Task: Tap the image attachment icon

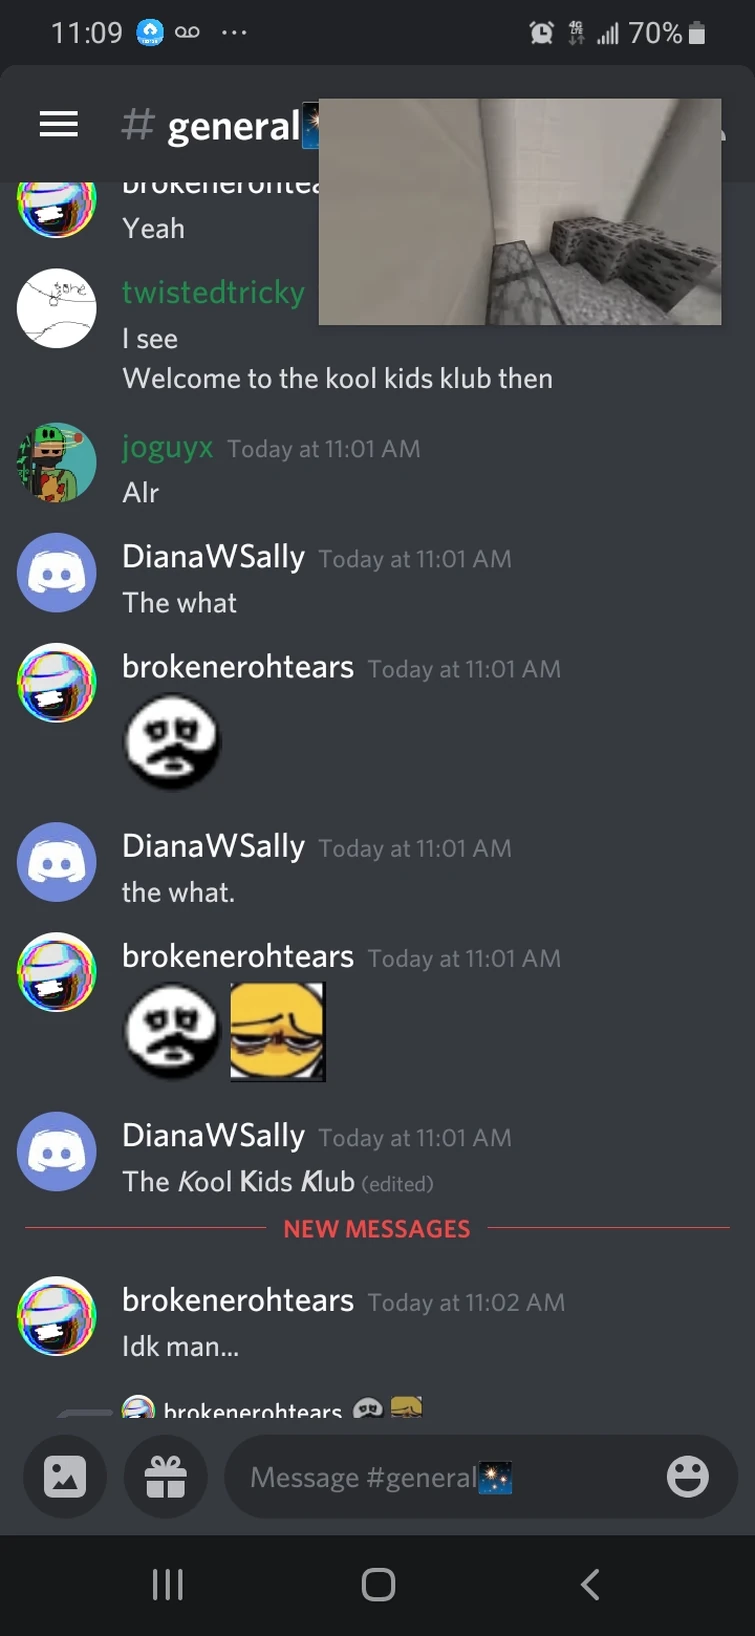Action: [x=65, y=1477]
